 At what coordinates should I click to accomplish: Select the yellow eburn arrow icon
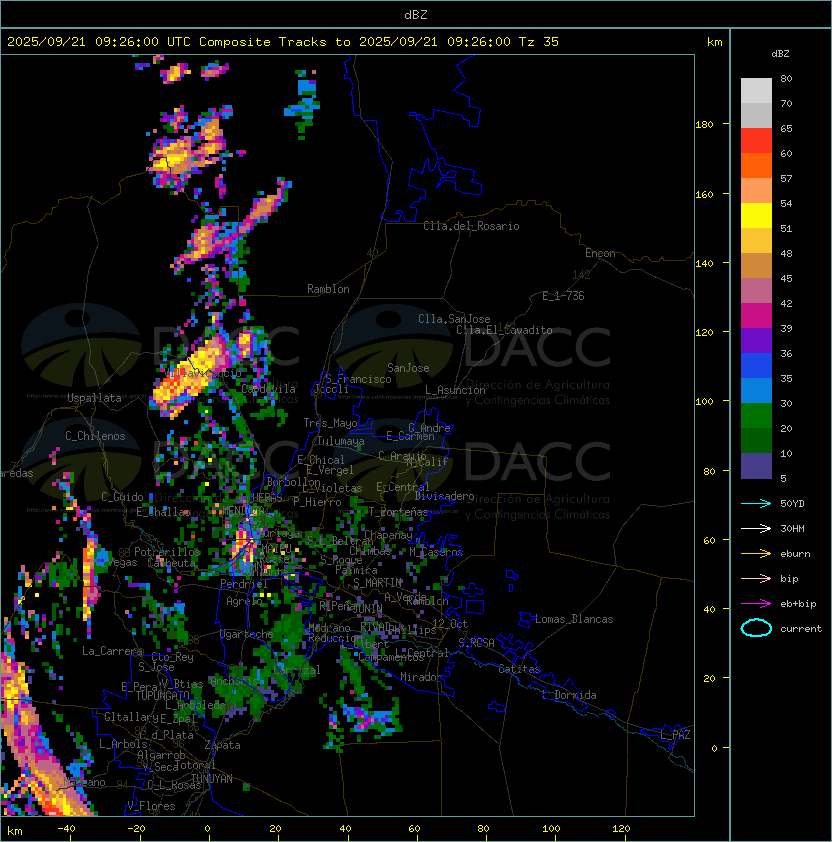tap(756, 554)
